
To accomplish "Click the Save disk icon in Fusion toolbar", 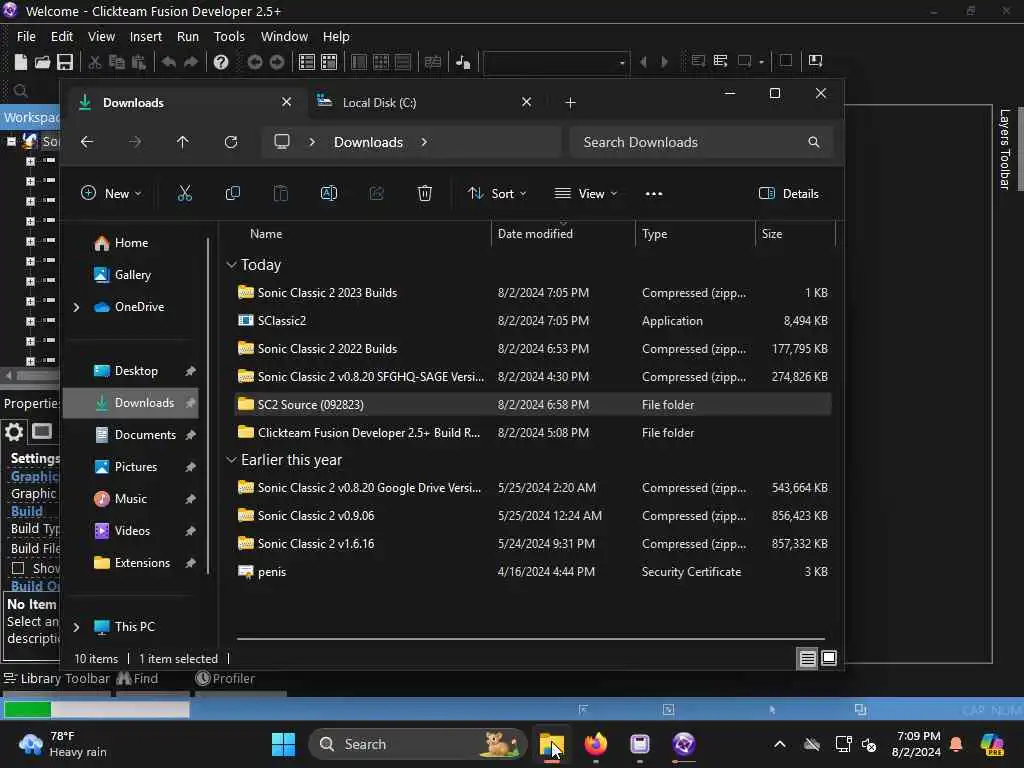I will point(65,62).
